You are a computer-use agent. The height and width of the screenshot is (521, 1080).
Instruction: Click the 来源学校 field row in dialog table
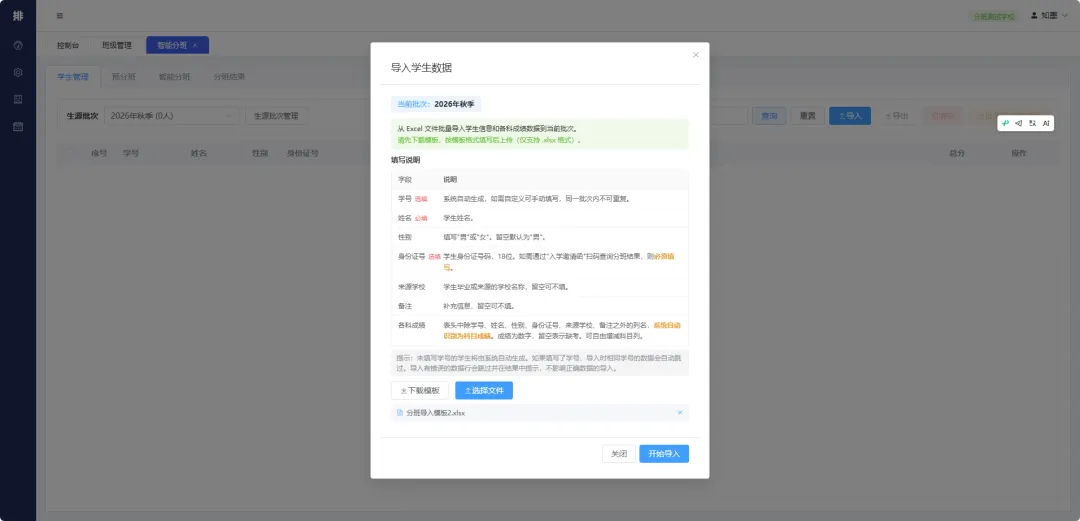point(539,287)
